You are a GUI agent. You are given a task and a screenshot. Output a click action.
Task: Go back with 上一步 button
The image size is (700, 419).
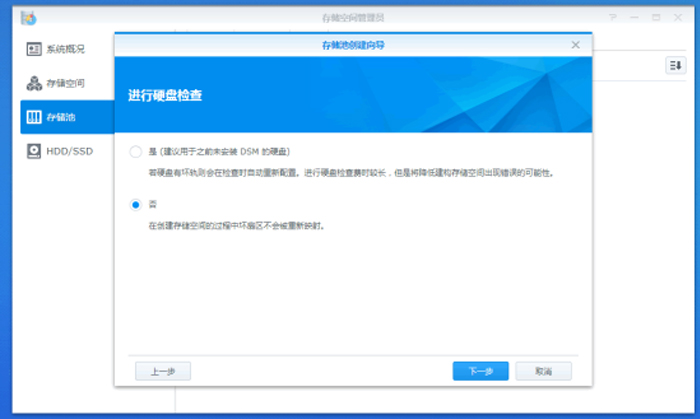pyautogui.click(x=163, y=371)
